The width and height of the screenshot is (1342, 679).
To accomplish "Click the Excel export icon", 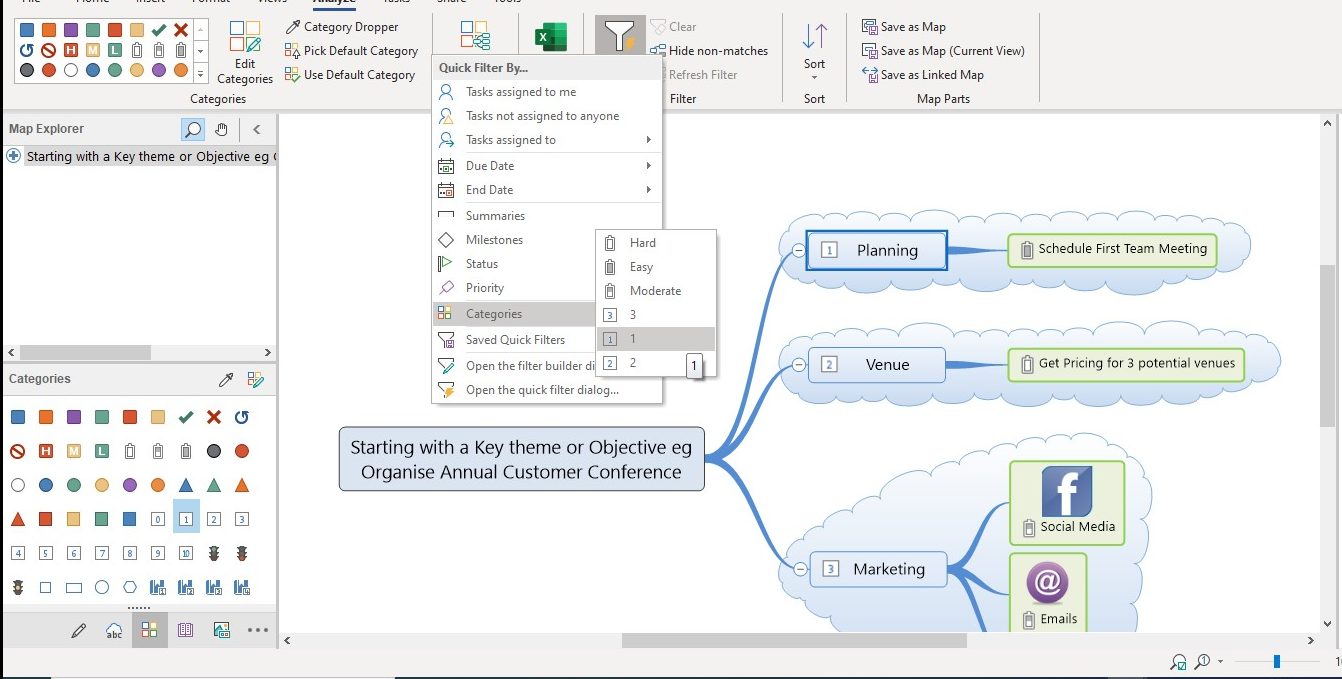I will tap(551, 37).
